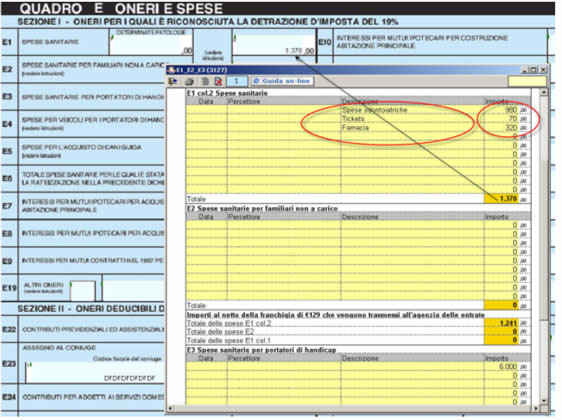Click the vertical scrollbar up arrow
The width and height of the screenshot is (562, 420).
[x=544, y=92]
